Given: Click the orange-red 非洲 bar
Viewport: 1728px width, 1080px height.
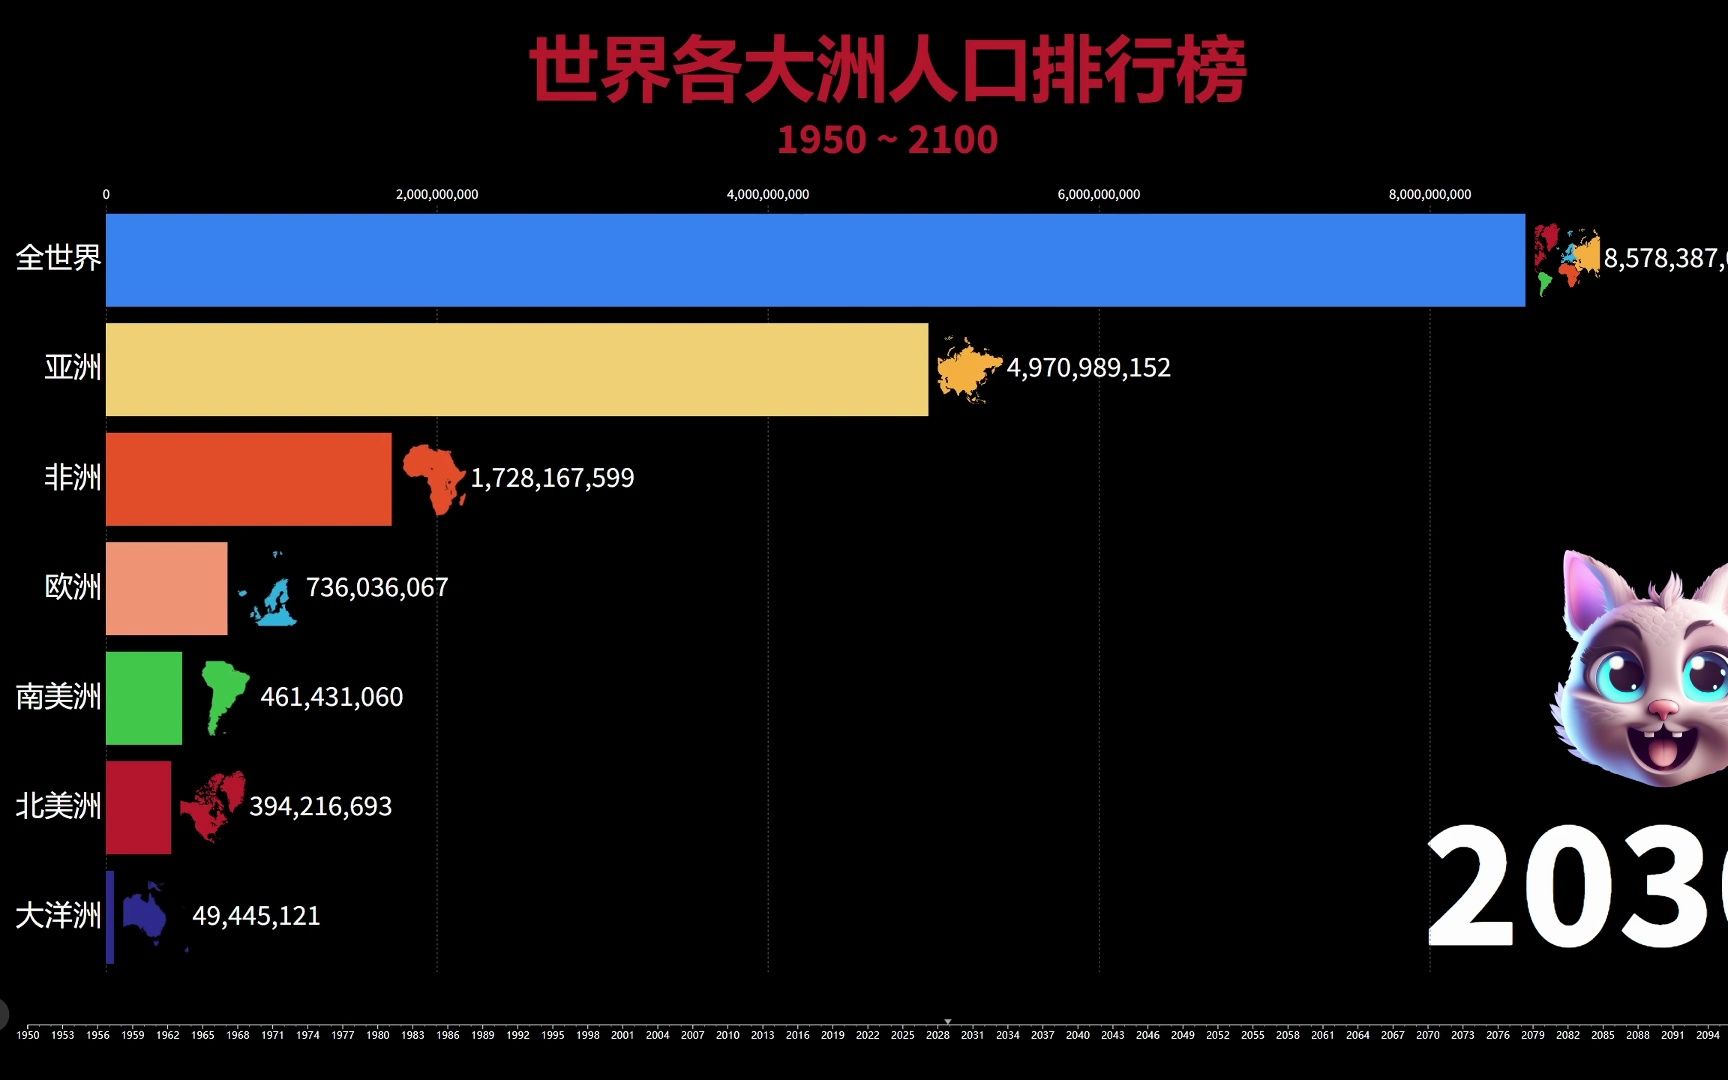Looking at the screenshot, I should [x=249, y=479].
